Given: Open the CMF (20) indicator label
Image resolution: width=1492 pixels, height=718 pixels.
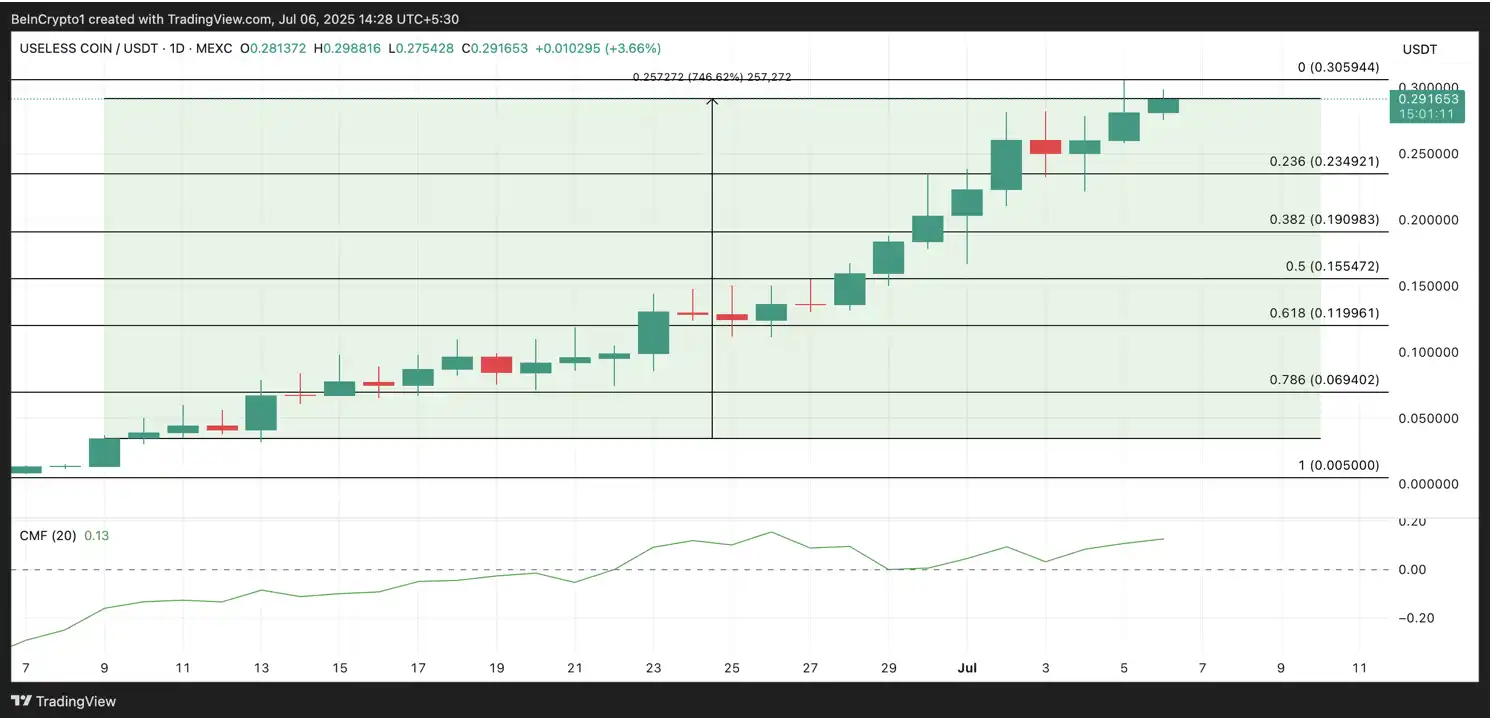Looking at the screenshot, I should (x=48, y=536).
